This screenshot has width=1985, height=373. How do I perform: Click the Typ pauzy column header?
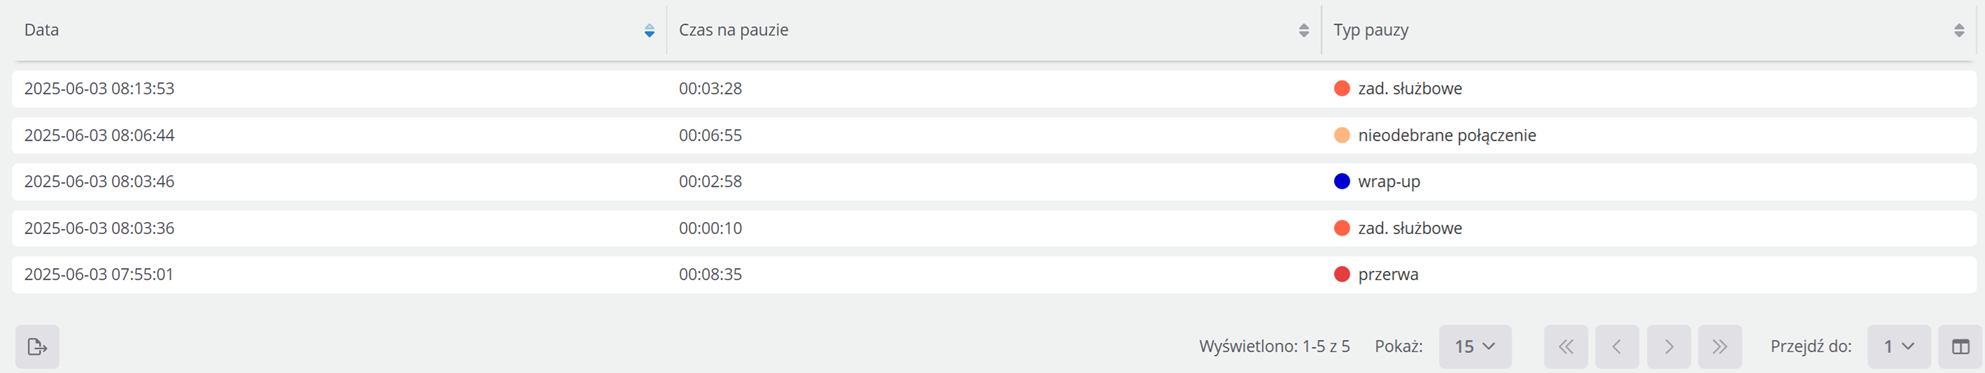(1649, 30)
